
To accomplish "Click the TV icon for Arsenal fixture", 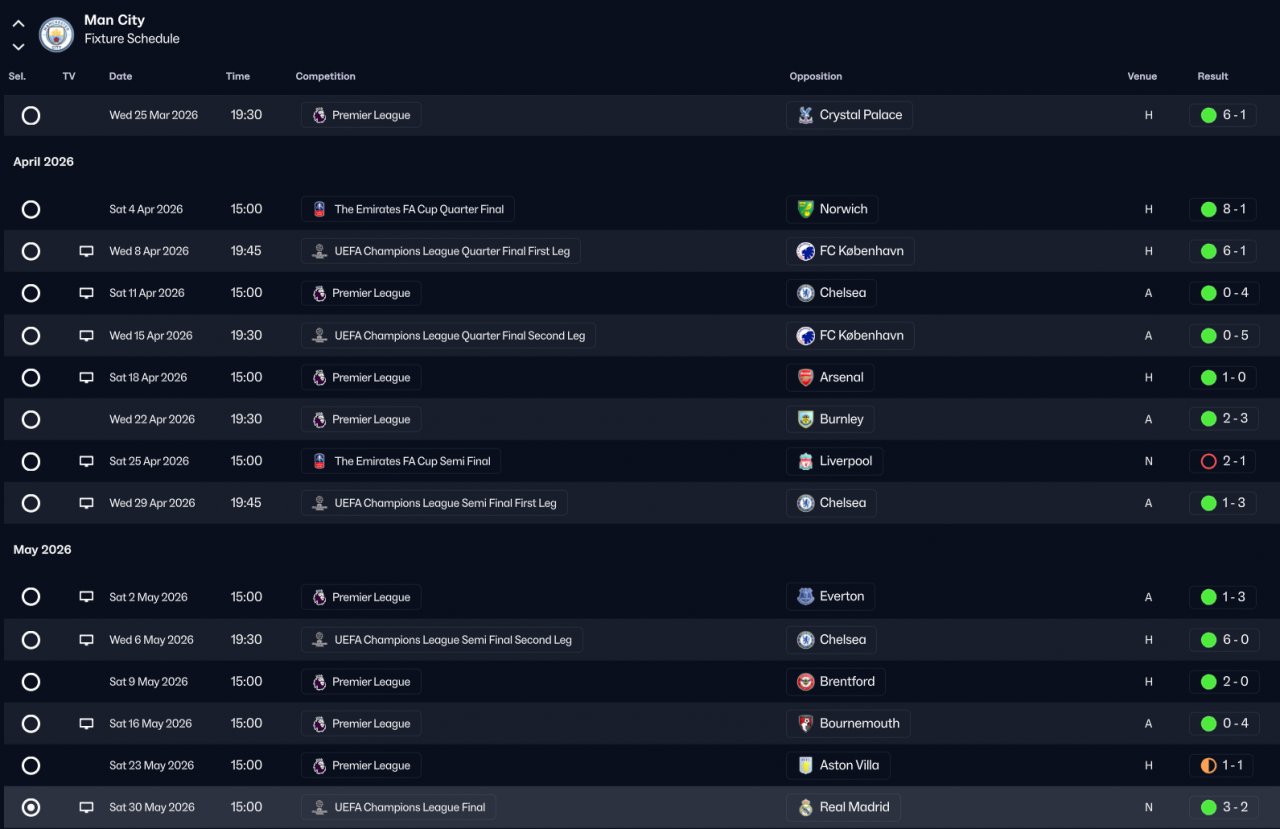I will point(86,378).
